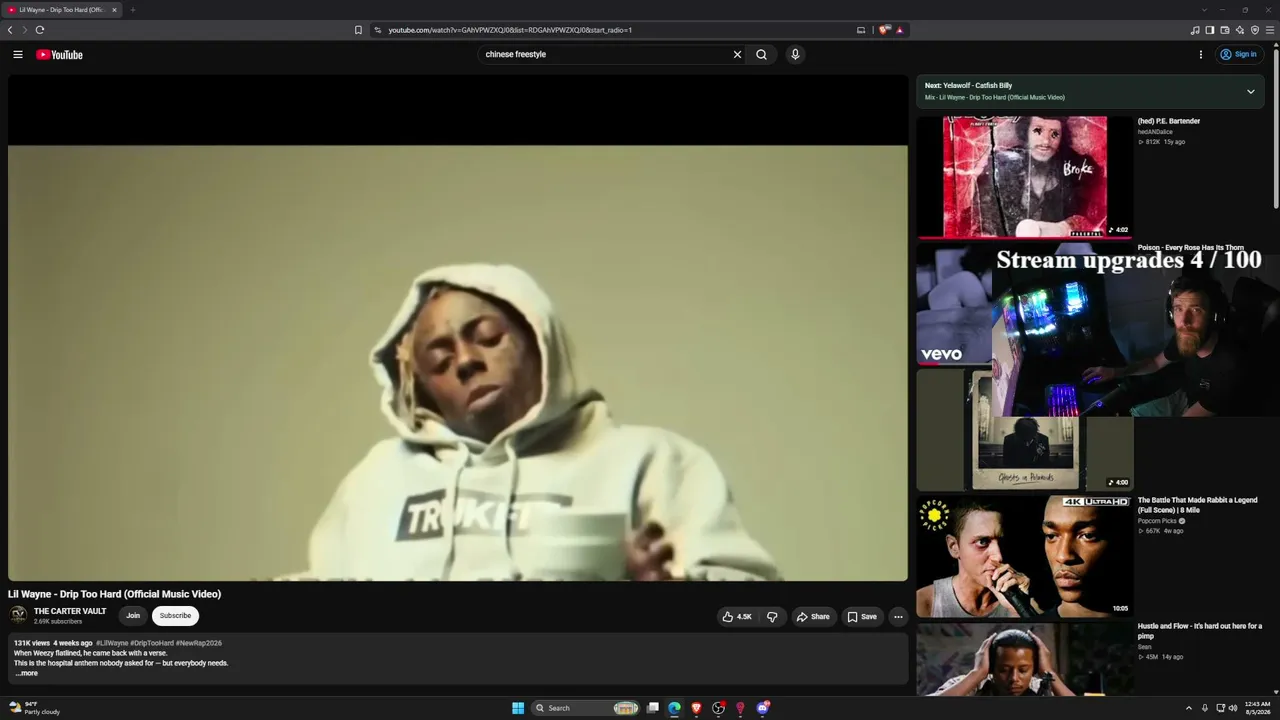Show hidden system tray icons
This screenshot has height=720, width=1280.
(x=1189, y=708)
